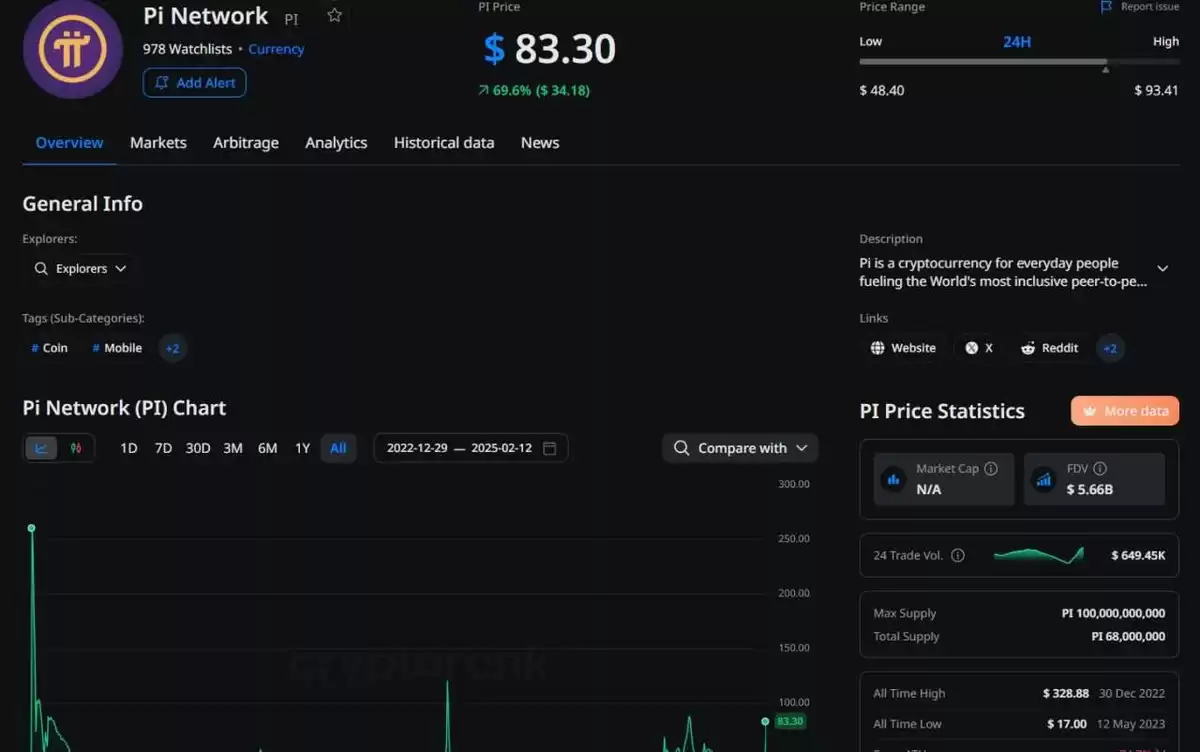Click the search icon in Compare with
Screen dimensions: 1200x752
click(682, 448)
